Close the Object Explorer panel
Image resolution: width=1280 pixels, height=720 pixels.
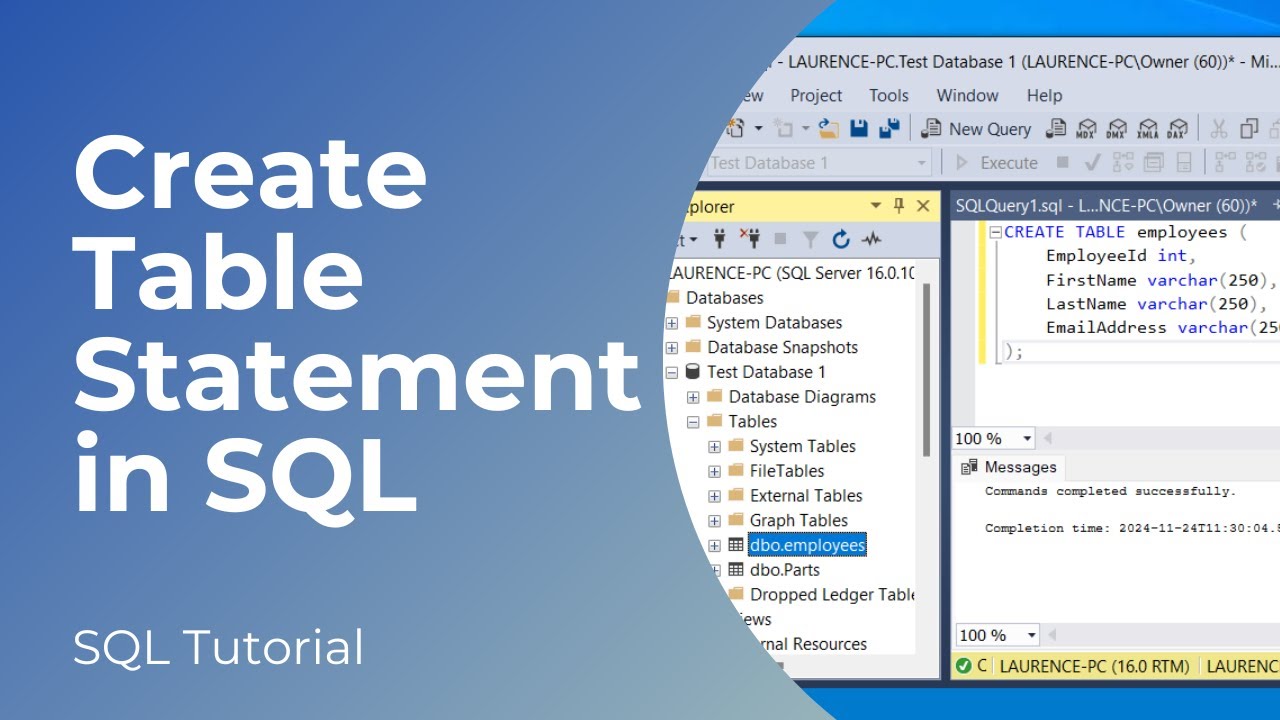coord(923,205)
